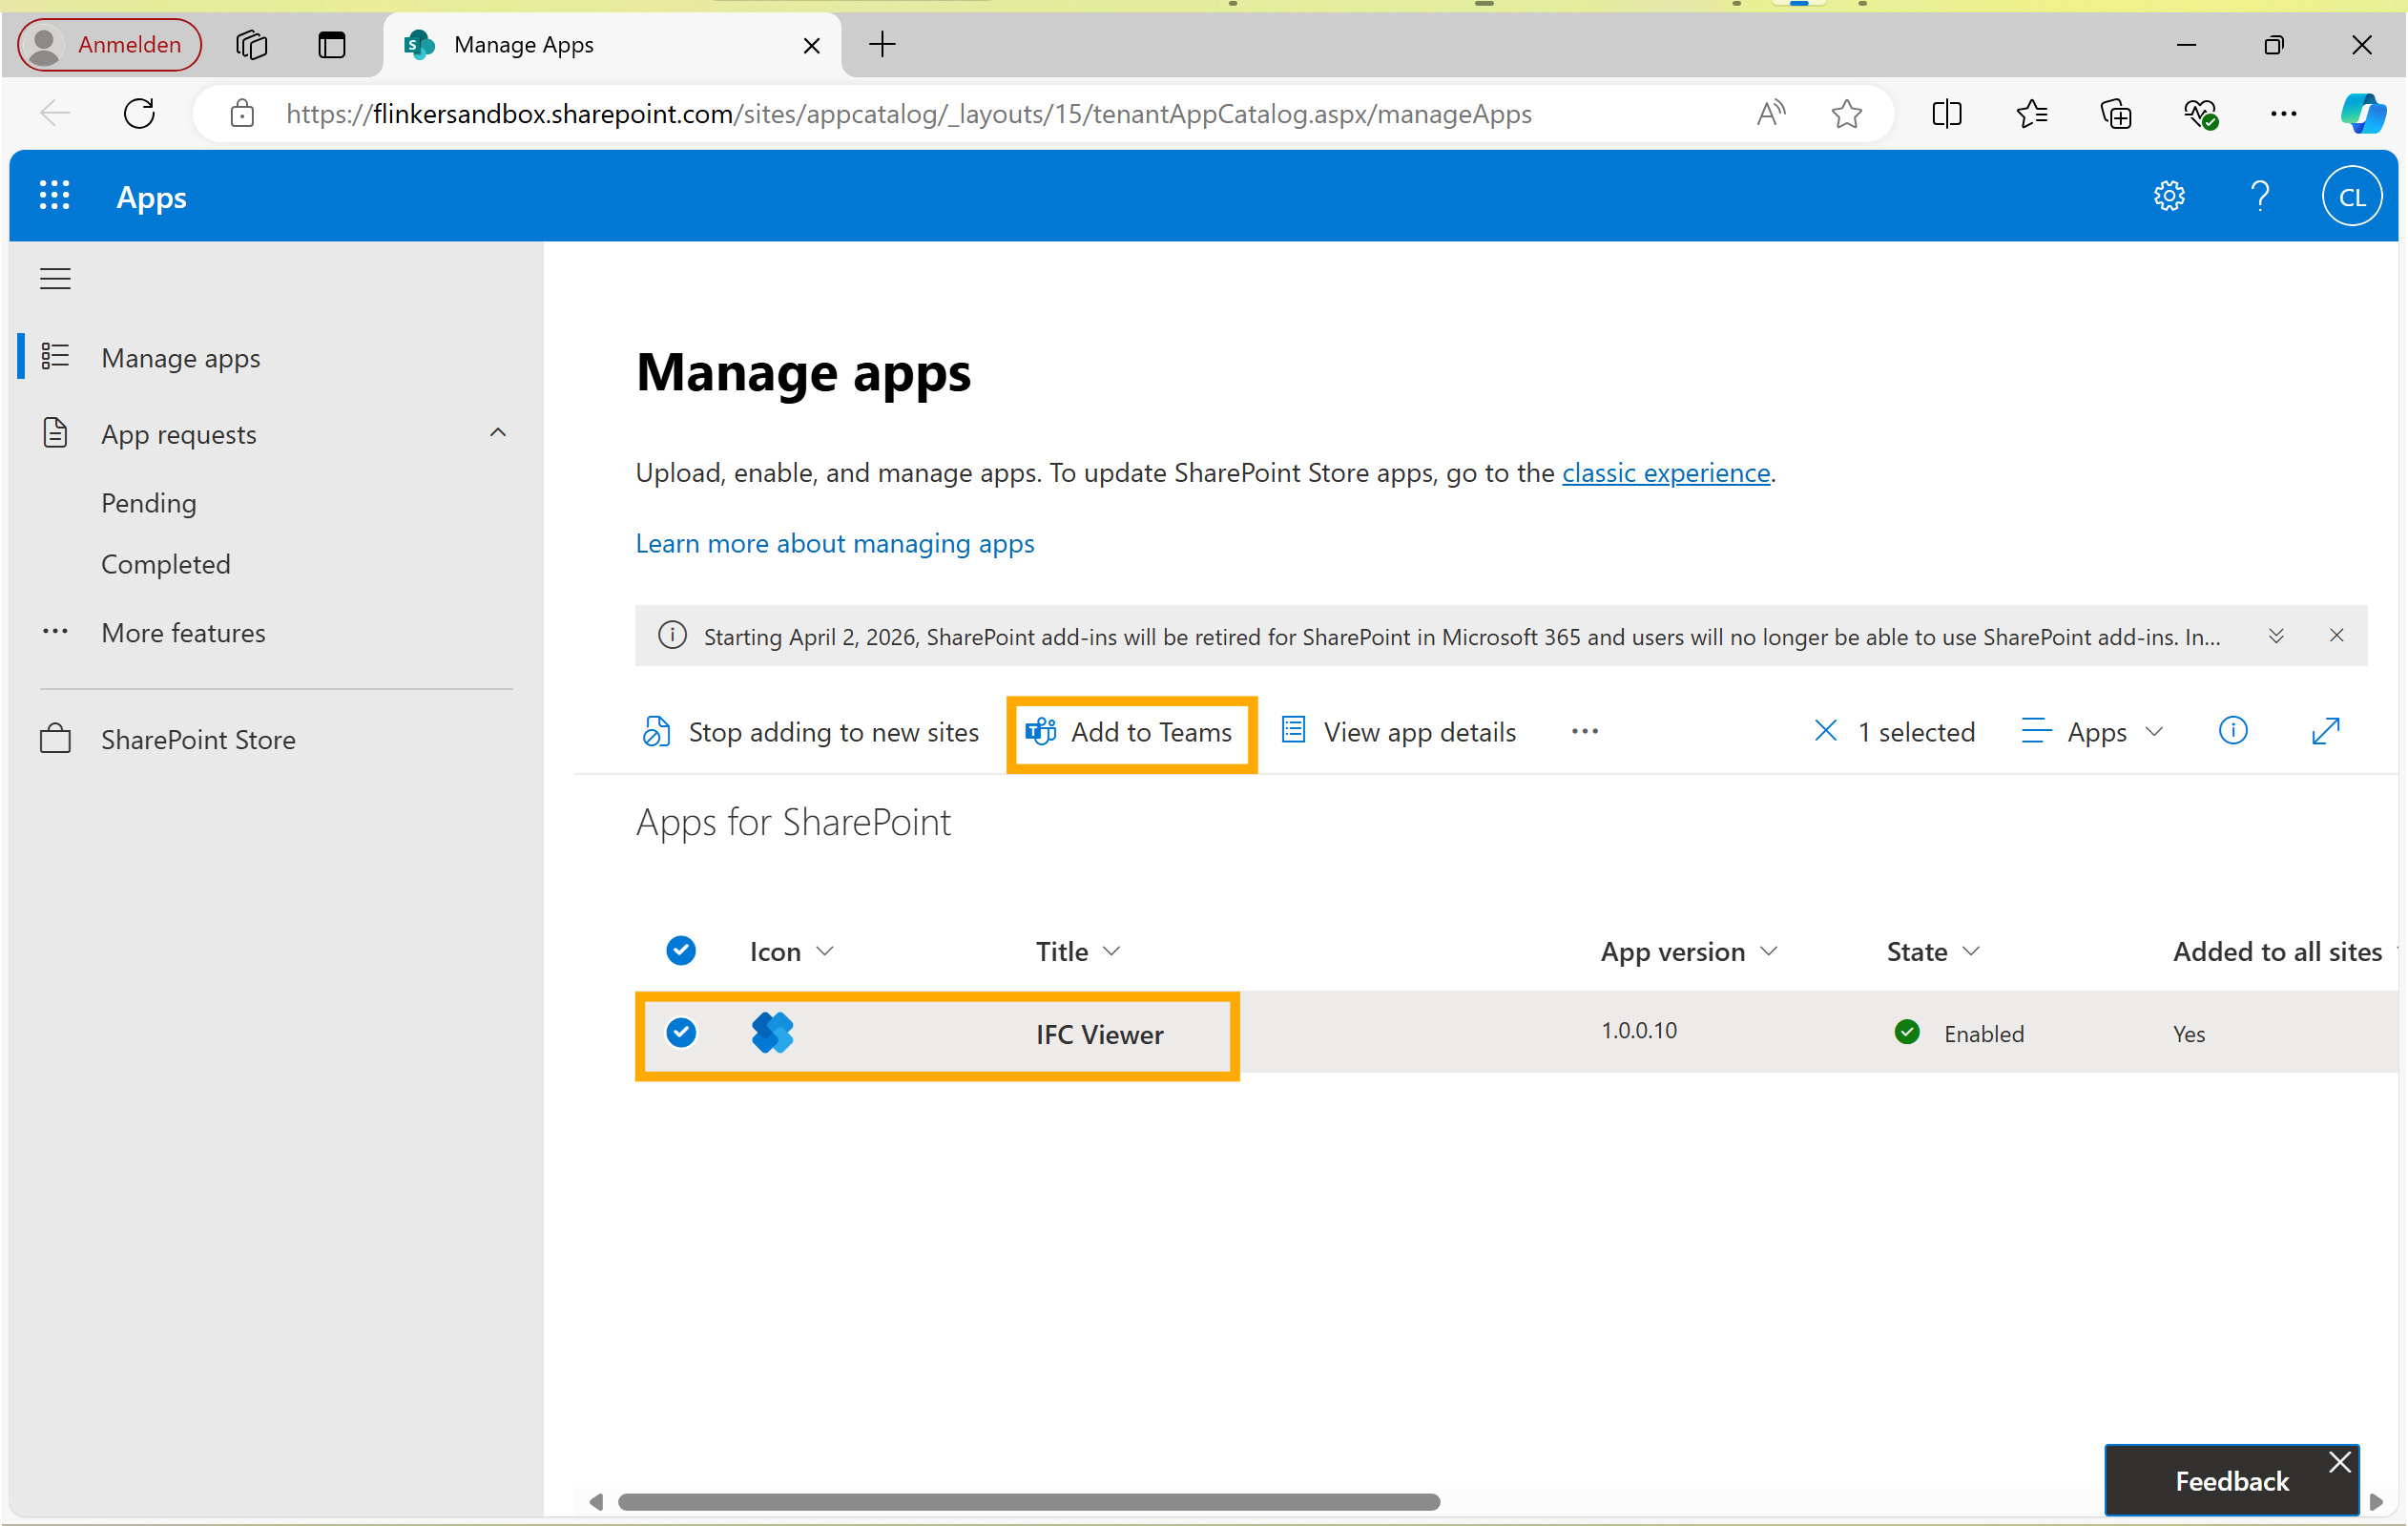
Task: Open Learn more about managing apps link
Action: pyautogui.click(x=835, y=543)
